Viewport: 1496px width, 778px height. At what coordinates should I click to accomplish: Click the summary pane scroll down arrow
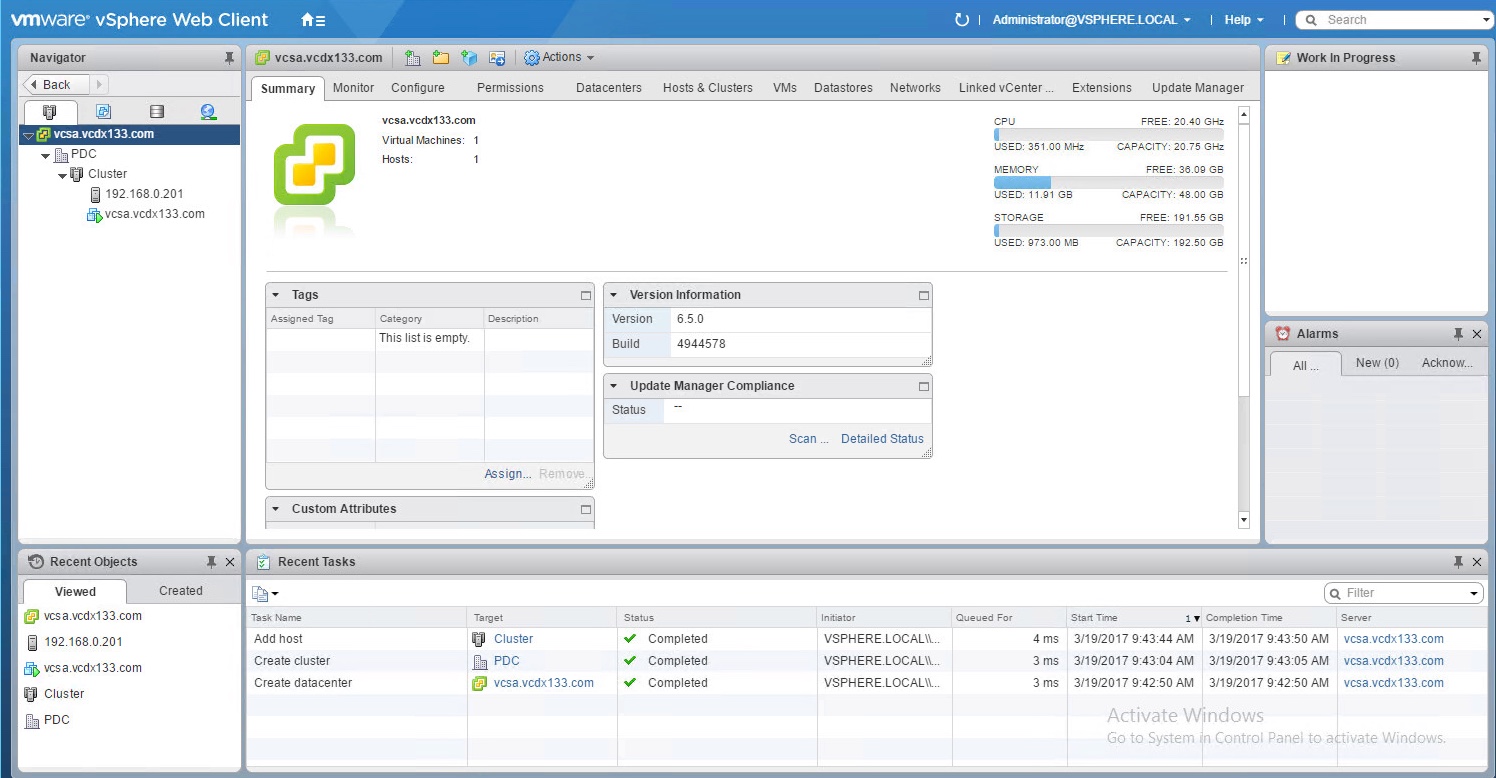(x=1244, y=520)
